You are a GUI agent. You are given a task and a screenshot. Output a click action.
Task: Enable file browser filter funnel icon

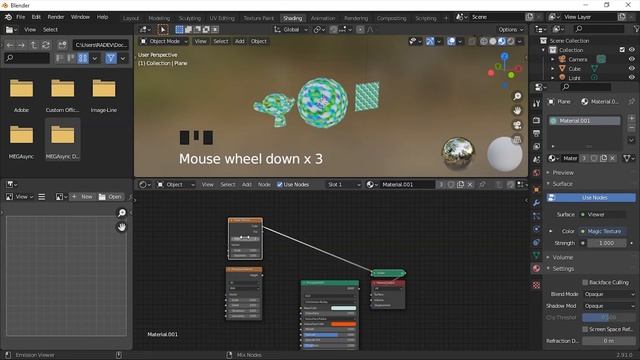click(111, 58)
